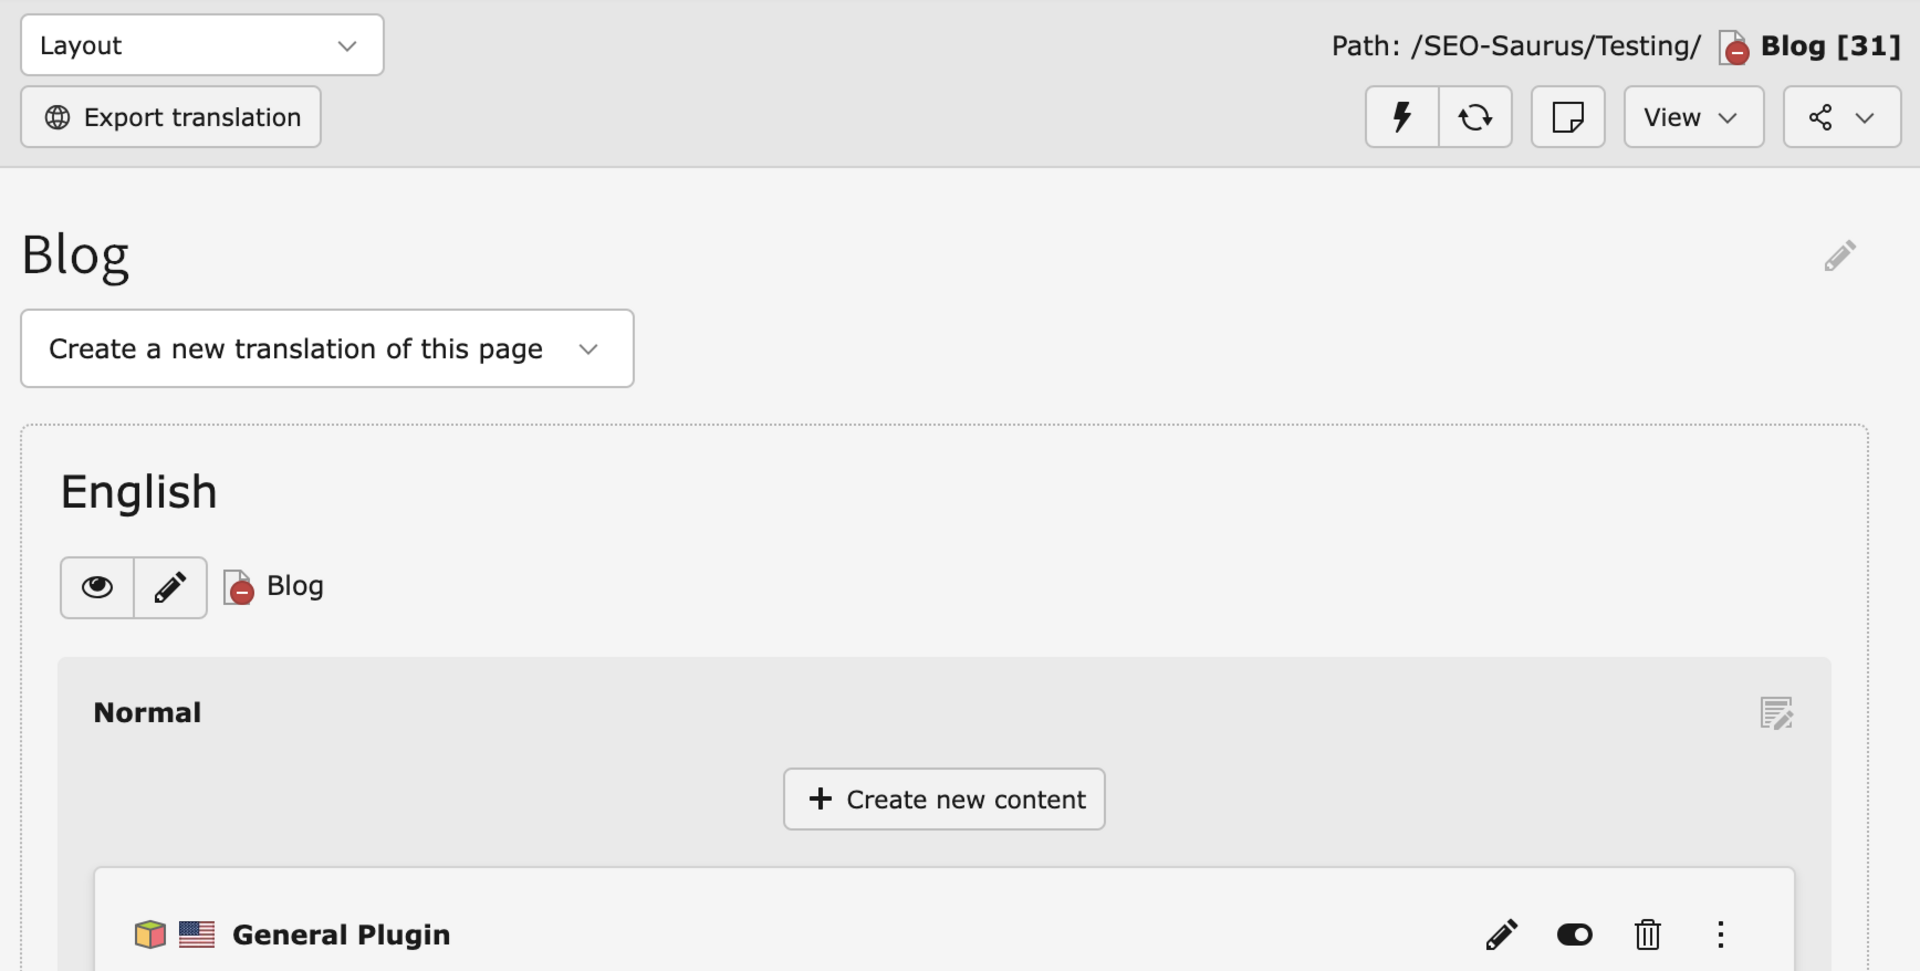1920x971 pixels.
Task: Click the share icon dropdown
Action: click(1841, 117)
